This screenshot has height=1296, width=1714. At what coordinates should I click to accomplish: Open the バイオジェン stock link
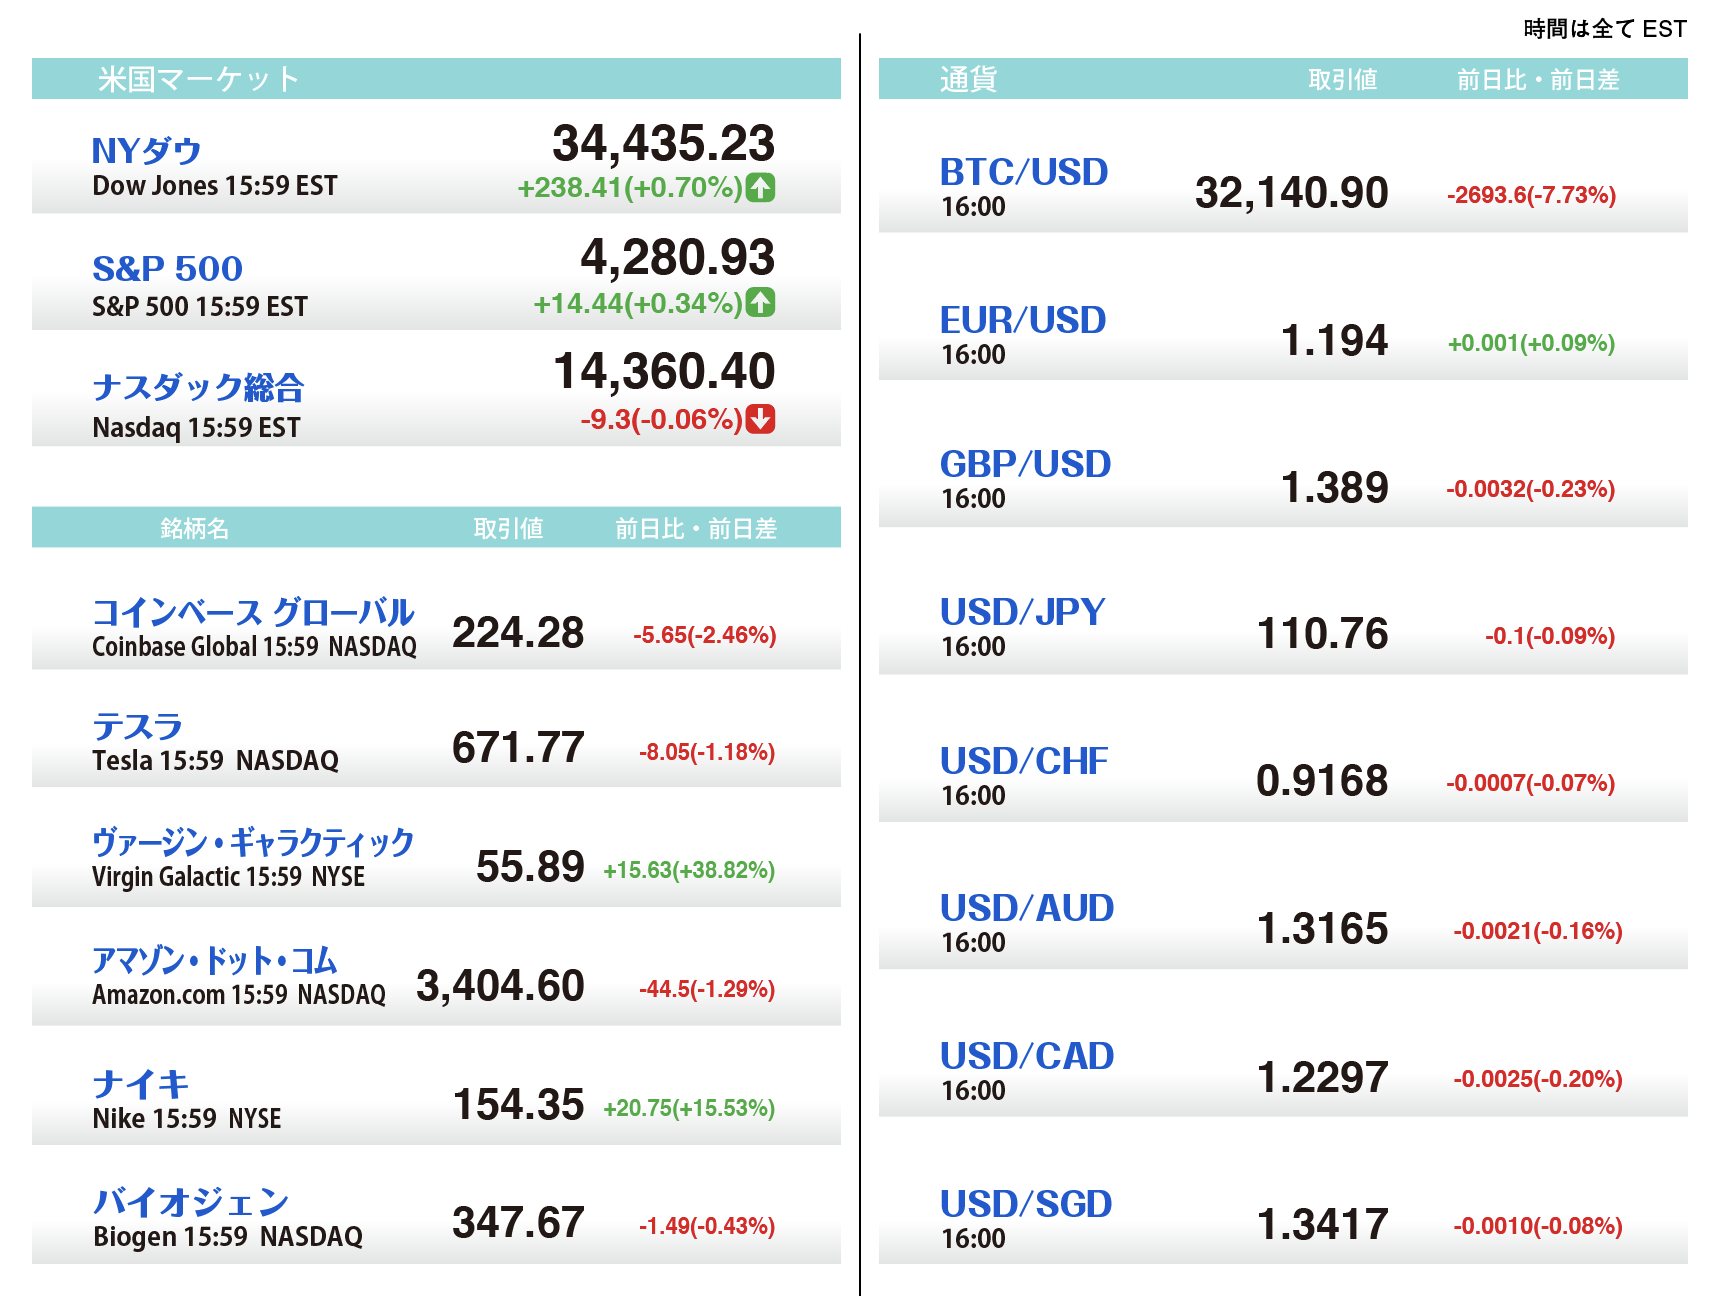point(190,1202)
